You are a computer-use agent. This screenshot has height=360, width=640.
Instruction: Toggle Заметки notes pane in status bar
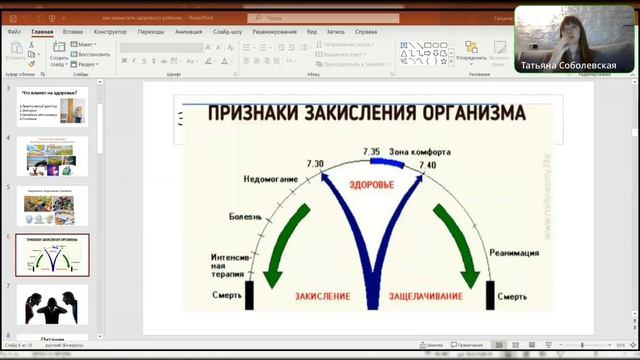point(431,345)
